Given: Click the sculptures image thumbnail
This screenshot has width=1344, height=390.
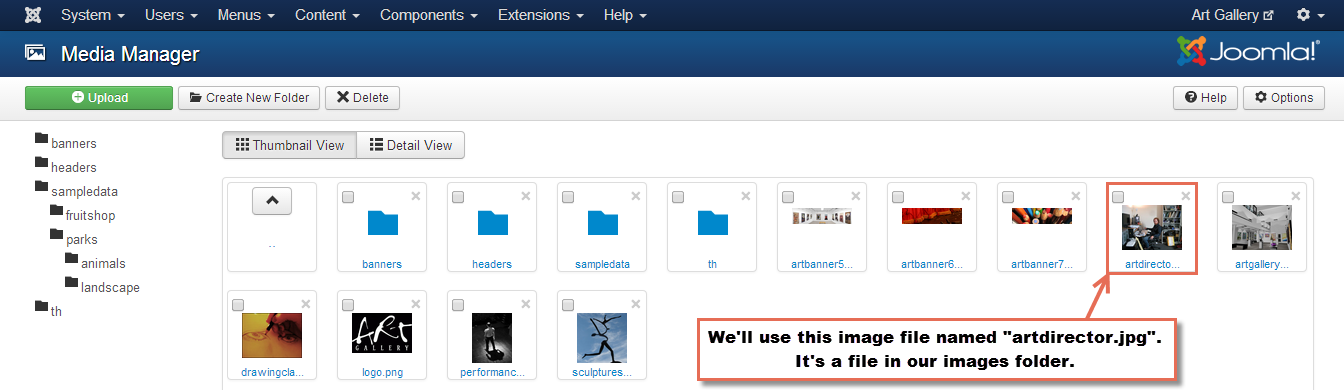Looking at the screenshot, I should tap(602, 337).
